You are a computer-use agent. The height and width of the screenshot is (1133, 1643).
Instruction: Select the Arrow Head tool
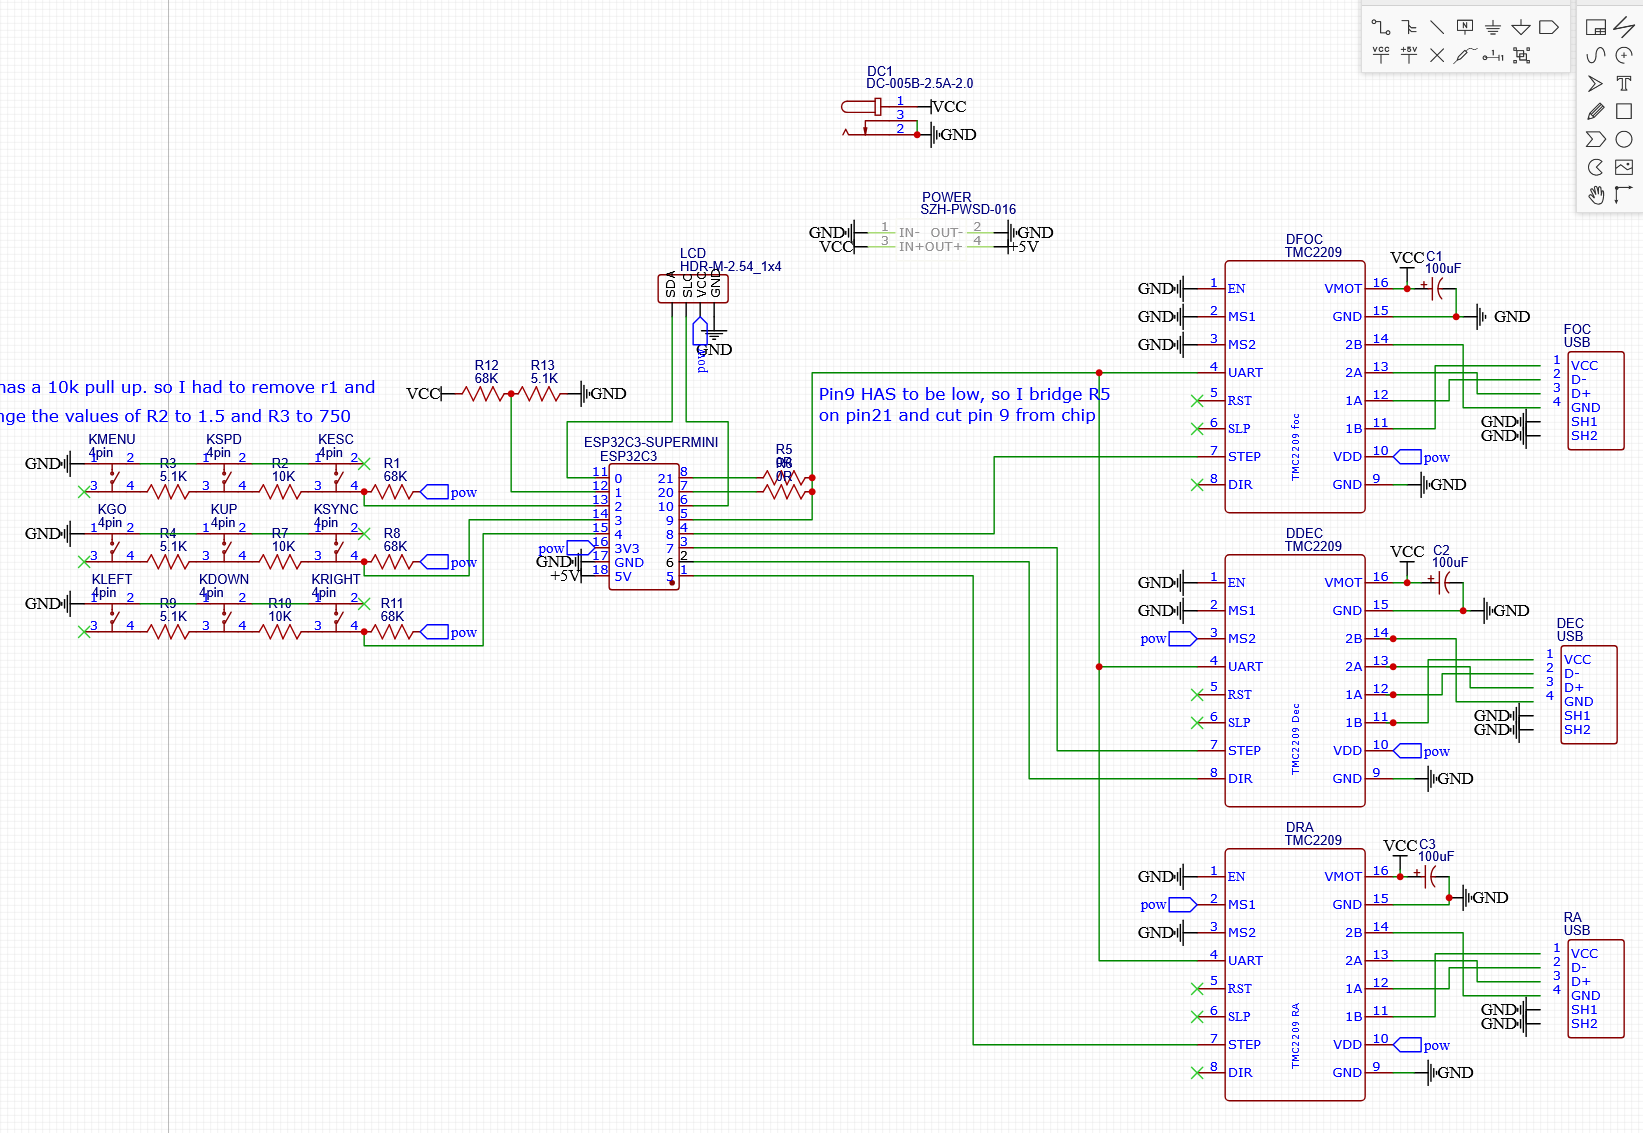(1596, 83)
